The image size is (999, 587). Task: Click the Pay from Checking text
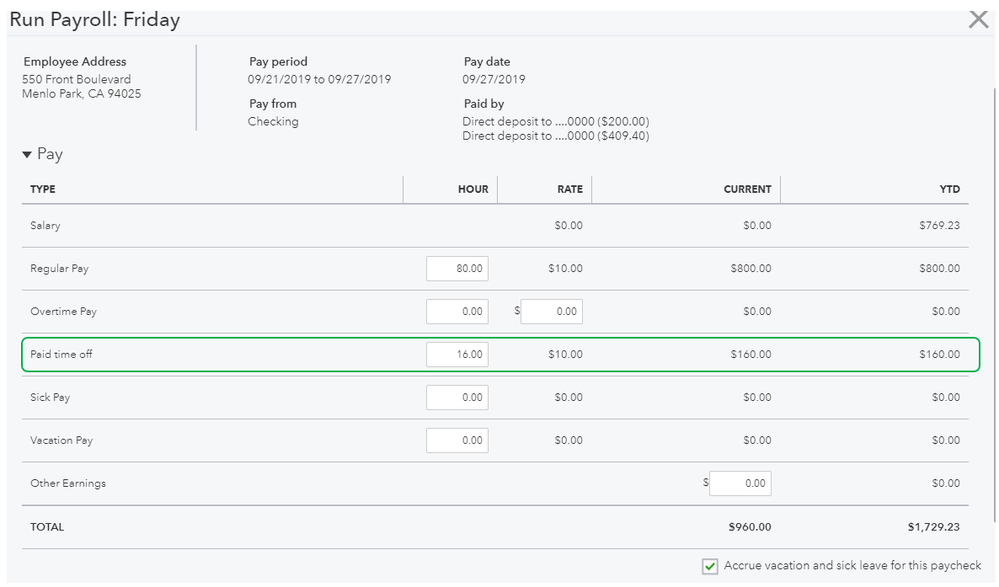pyautogui.click(x=273, y=121)
